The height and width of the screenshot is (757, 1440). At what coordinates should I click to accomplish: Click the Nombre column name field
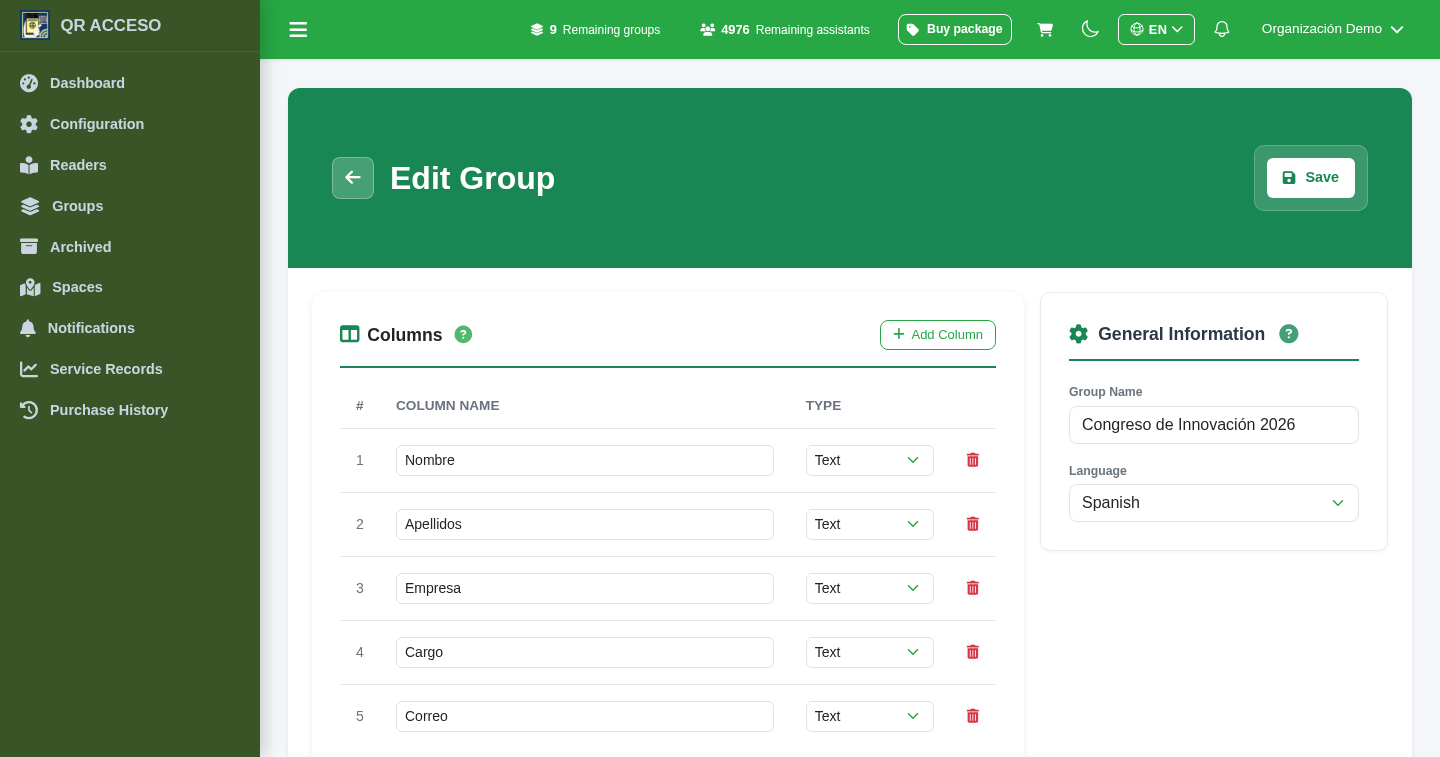pos(585,460)
